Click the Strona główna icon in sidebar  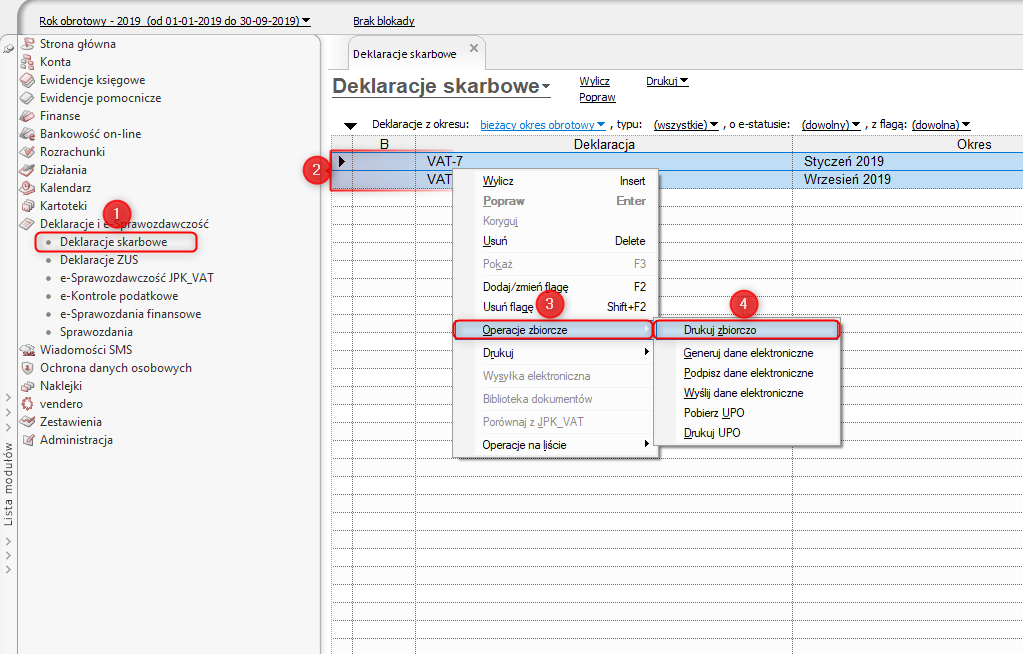(x=27, y=44)
